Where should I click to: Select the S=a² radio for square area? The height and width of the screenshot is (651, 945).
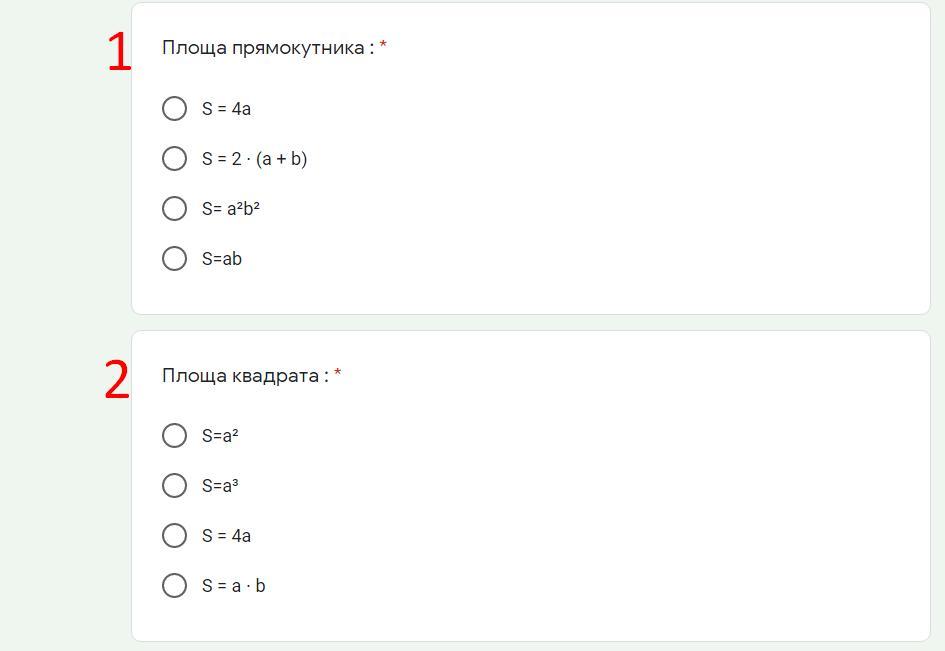point(174,435)
